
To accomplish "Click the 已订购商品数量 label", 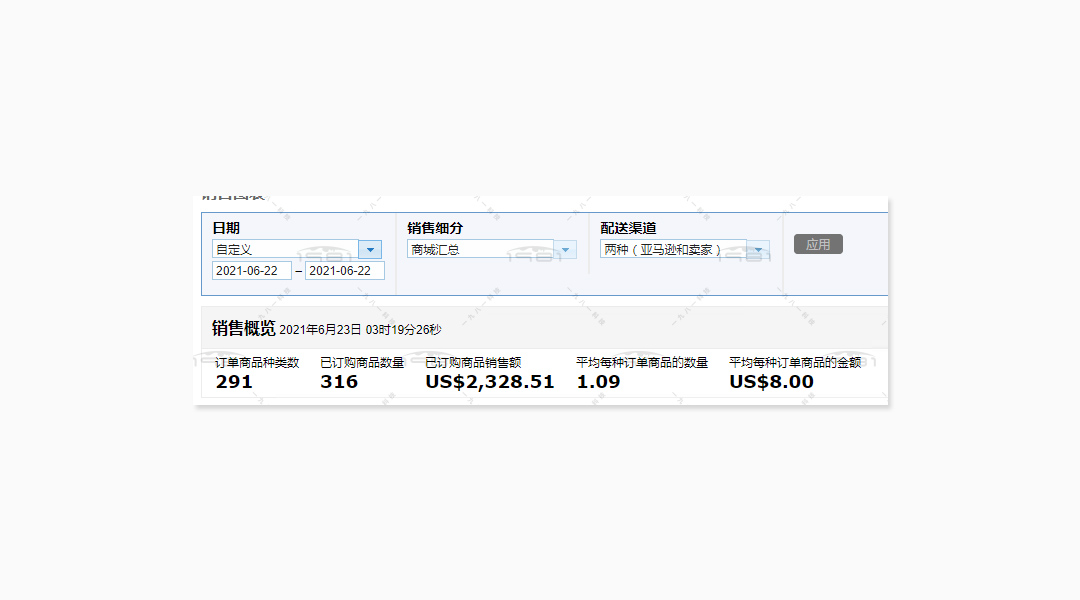I will coord(362,362).
